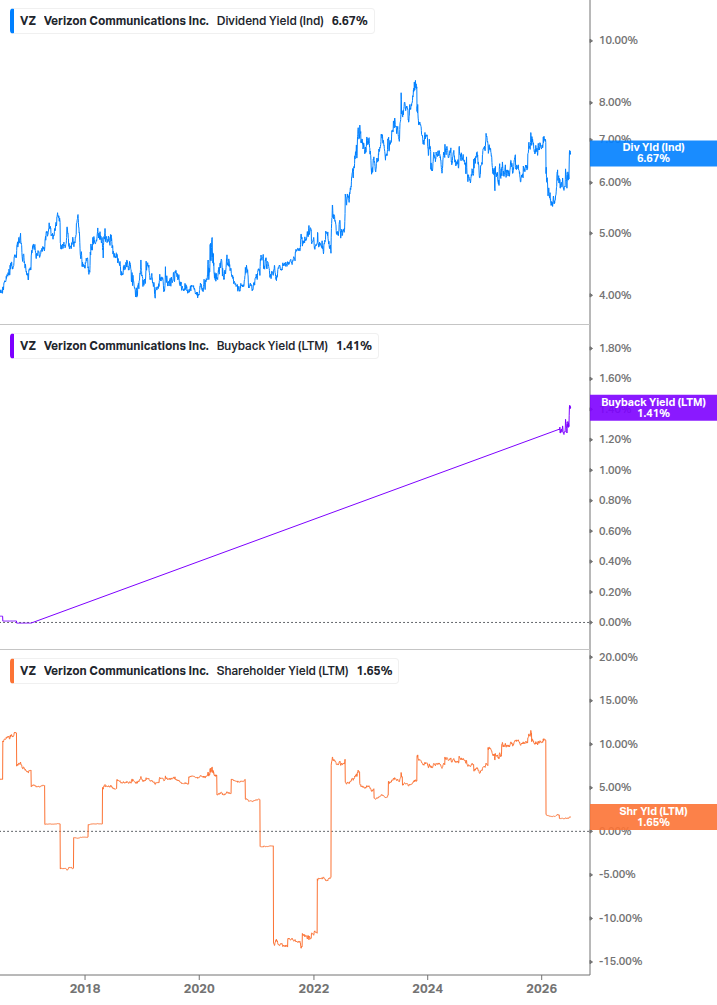Click the 1.41% value in buyback yield legend
Screen dimensions: 717x1005
(354, 346)
